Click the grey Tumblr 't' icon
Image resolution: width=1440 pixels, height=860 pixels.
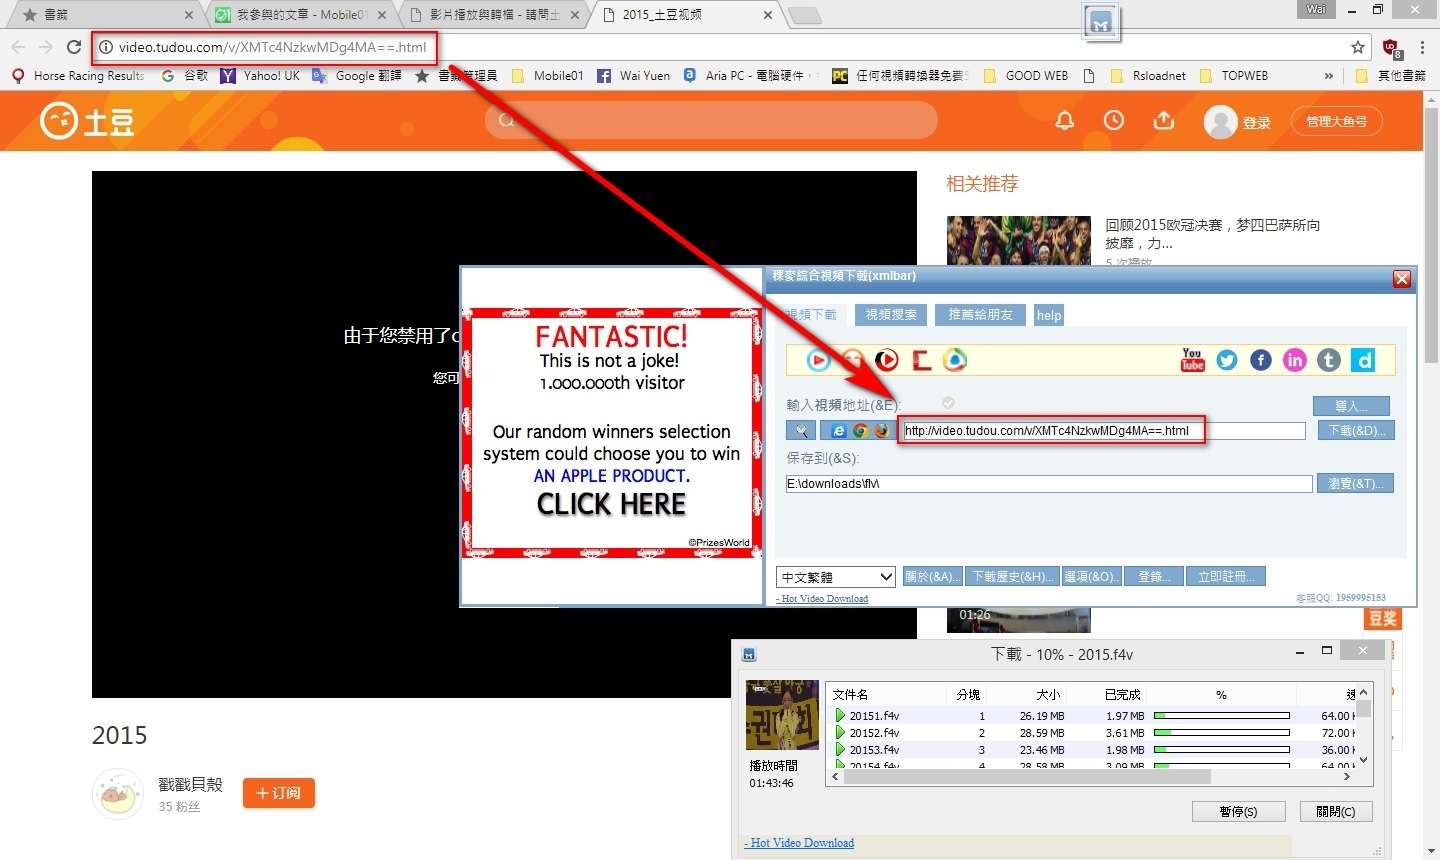click(1329, 360)
